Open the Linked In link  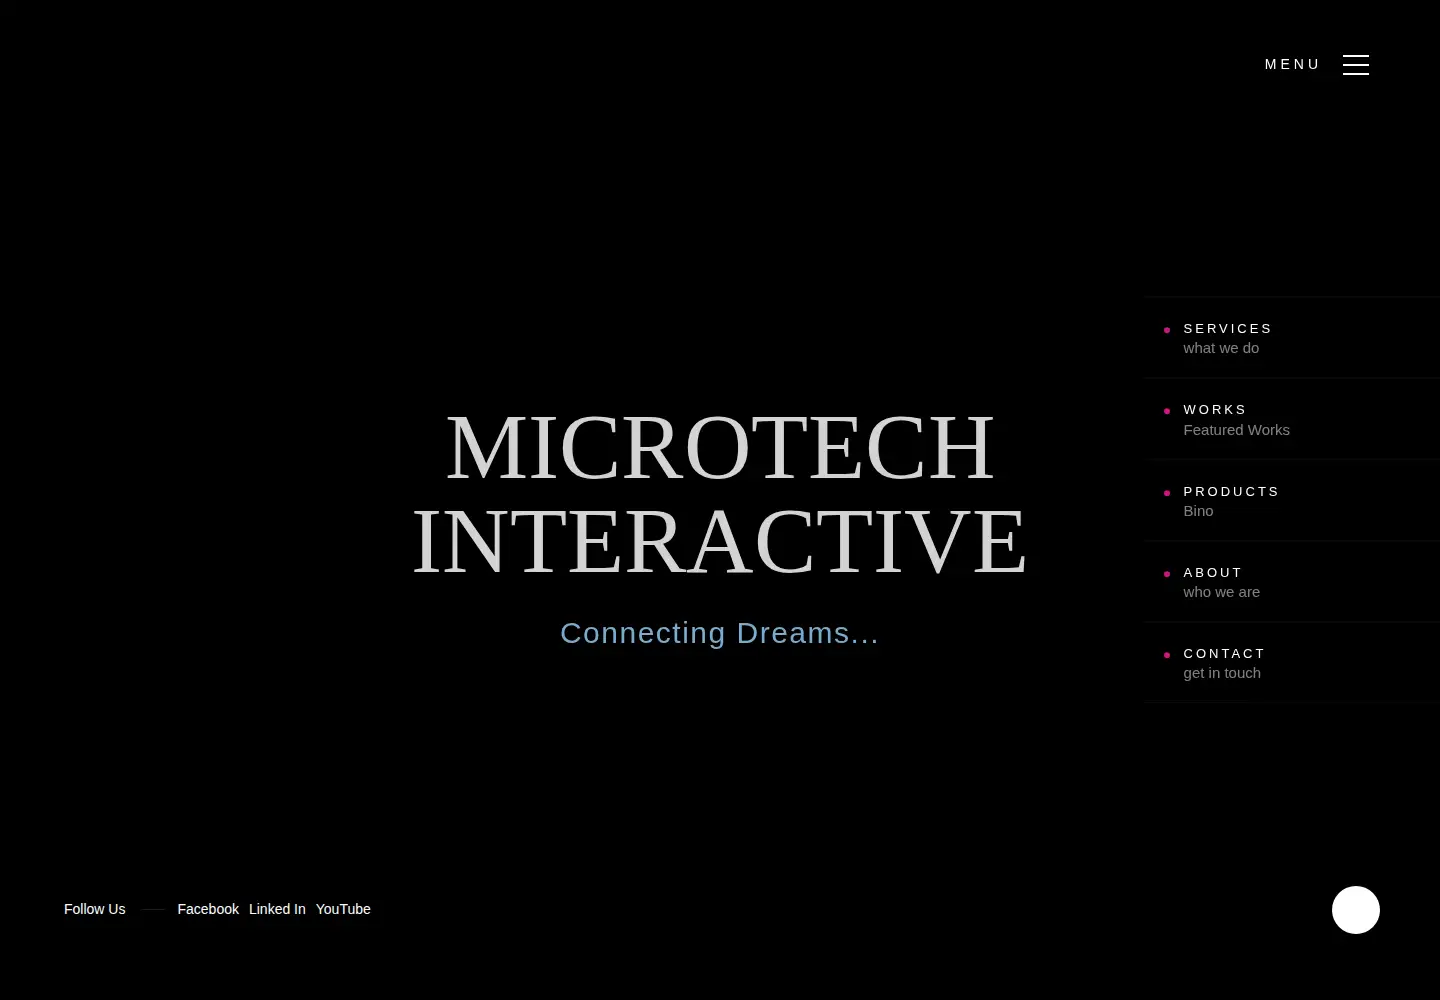click(277, 909)
